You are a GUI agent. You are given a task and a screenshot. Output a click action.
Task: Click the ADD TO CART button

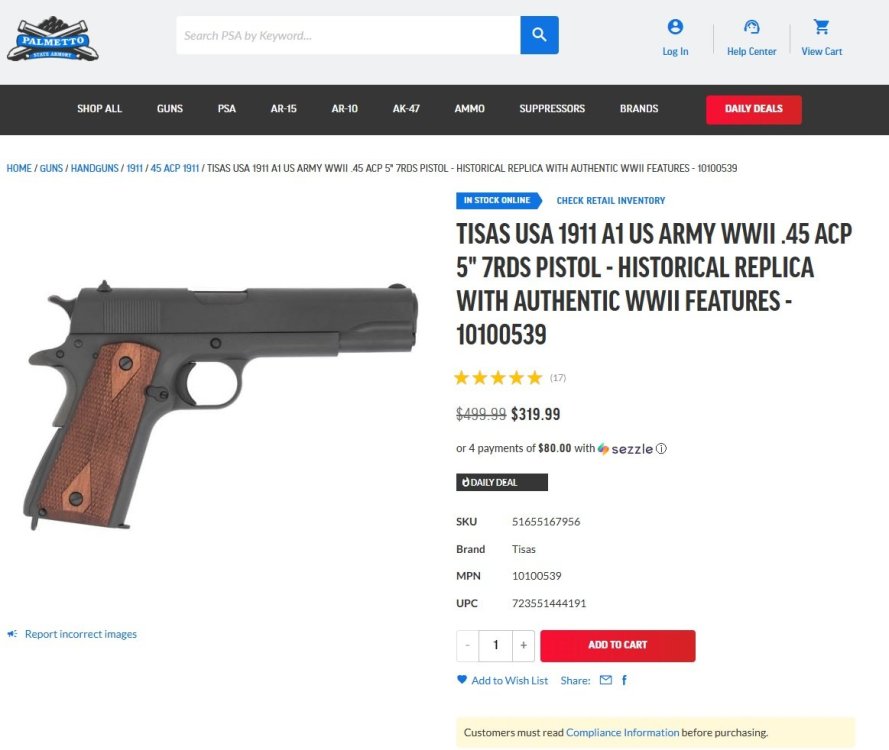(617, 645)
